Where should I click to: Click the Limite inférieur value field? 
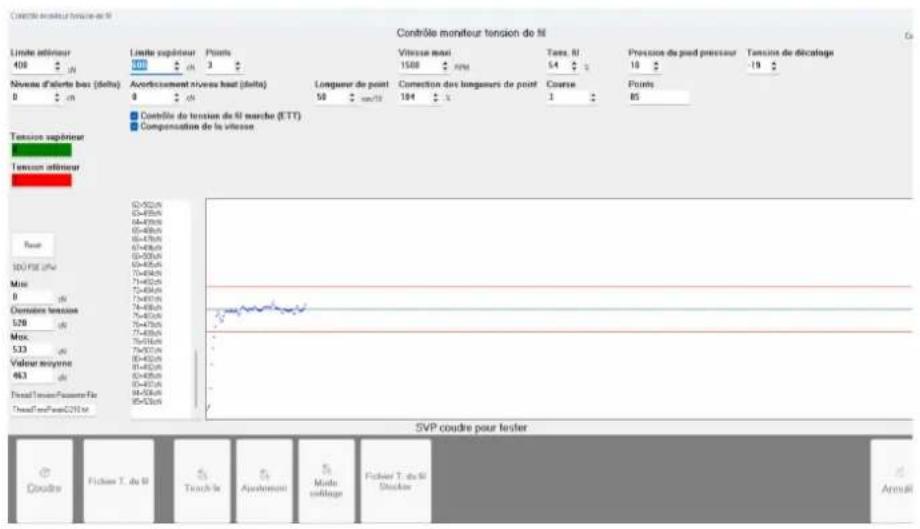(31, 66)
